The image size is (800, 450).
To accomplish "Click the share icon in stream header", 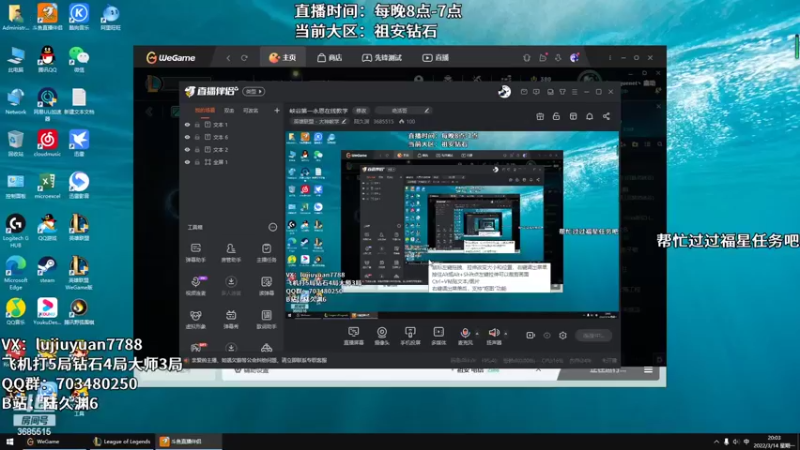I will tap(606, 116).
